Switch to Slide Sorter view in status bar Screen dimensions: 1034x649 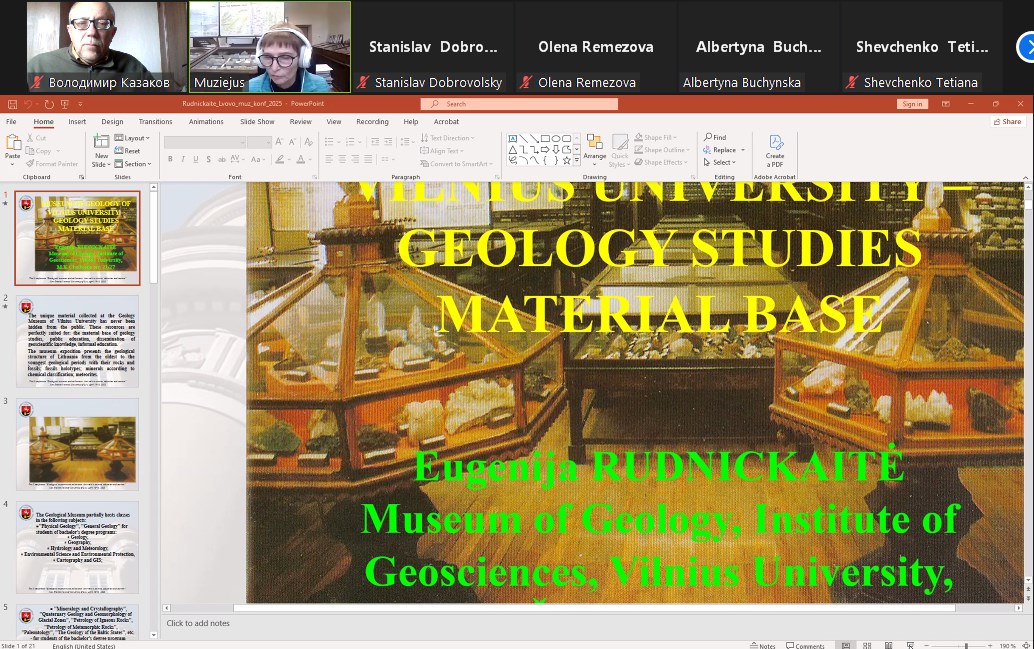[x=867, y=645]
